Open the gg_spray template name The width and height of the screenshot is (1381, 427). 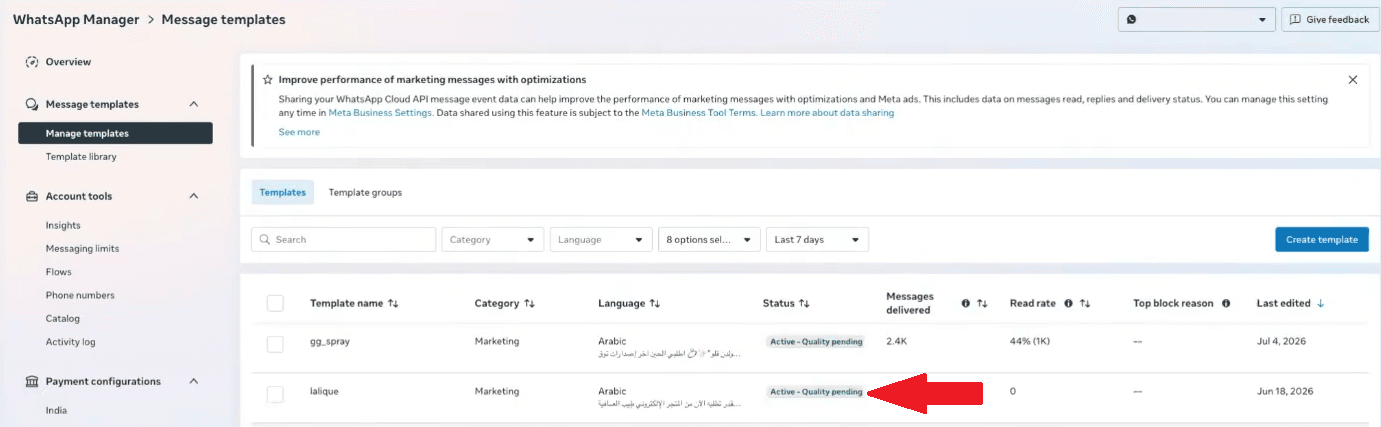point(330,342)
